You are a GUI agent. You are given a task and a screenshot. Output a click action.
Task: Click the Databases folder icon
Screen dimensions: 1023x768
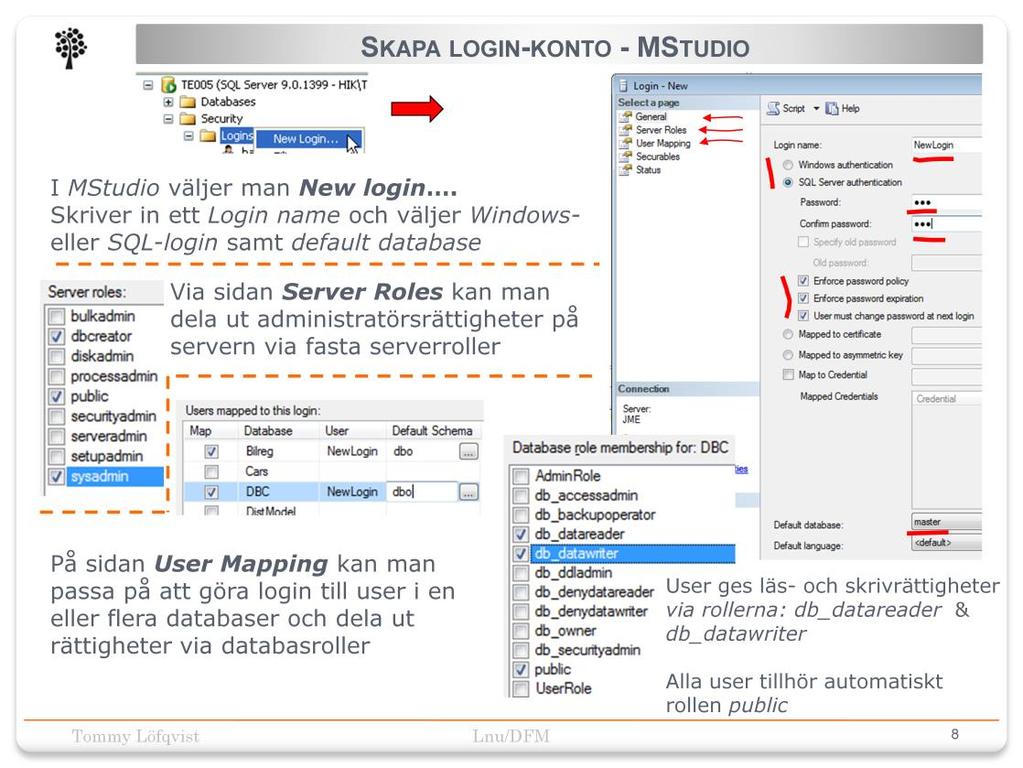tap(188, 102)
